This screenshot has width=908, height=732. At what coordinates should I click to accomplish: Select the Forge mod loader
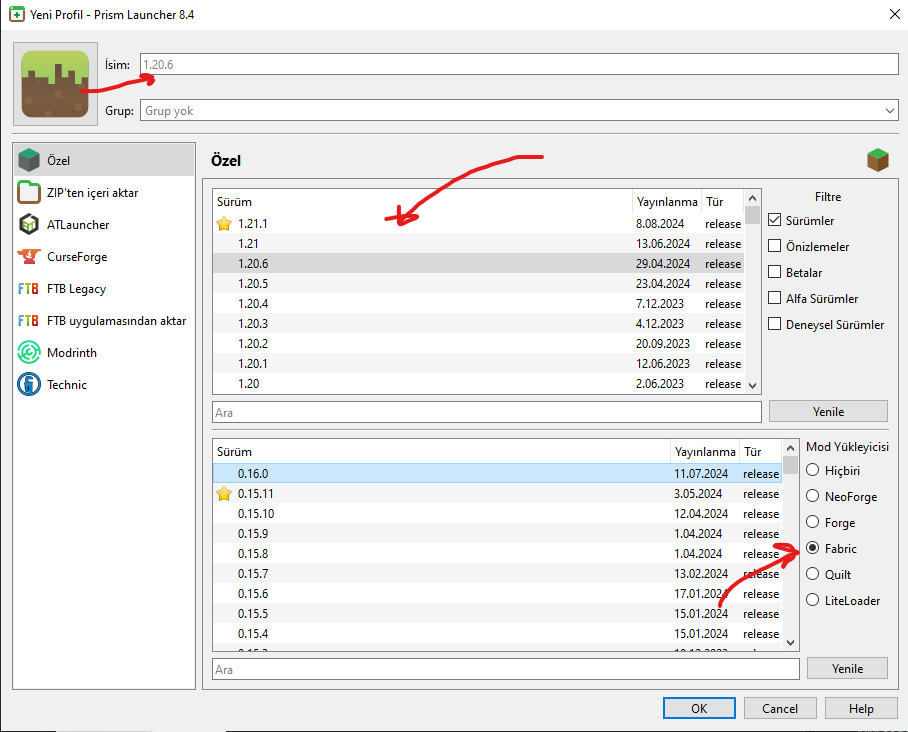812,522
